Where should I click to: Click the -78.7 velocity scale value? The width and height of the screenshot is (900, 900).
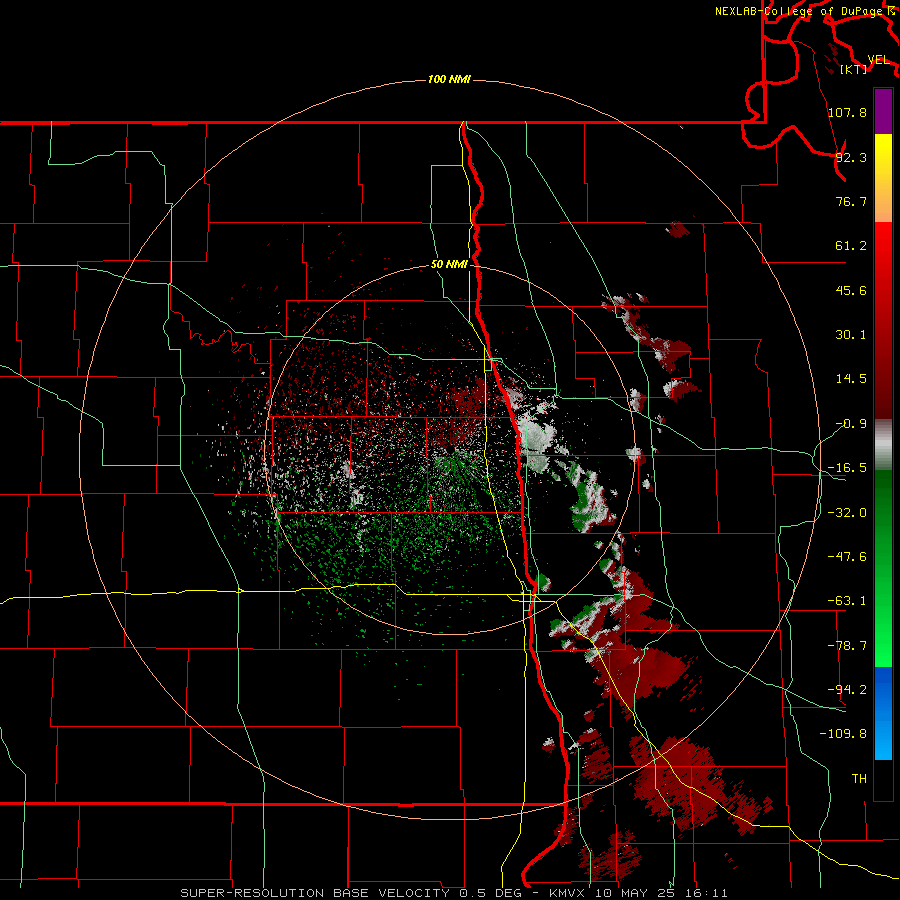point(847,646)
